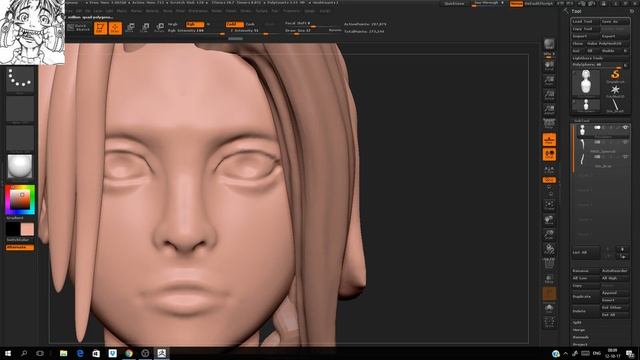
Task: Open File Explorer from the taskbar
Action: tap(64, 353)
